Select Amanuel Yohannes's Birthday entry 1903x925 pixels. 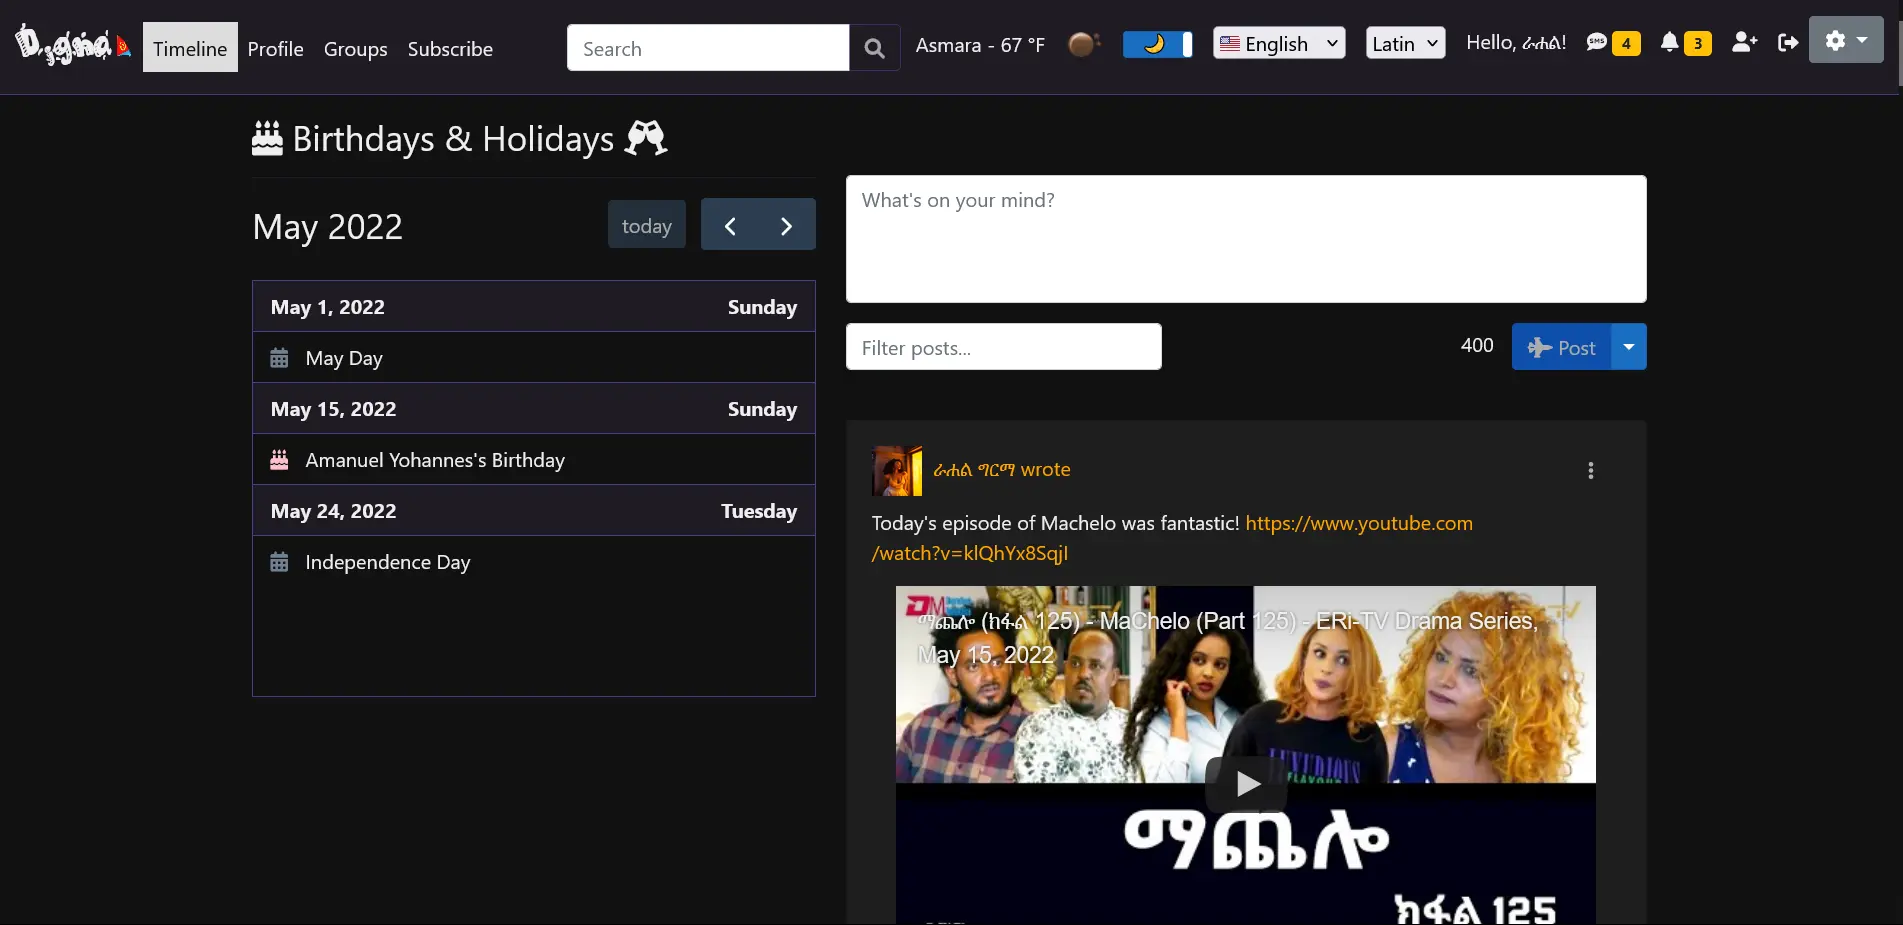point(534,460)
